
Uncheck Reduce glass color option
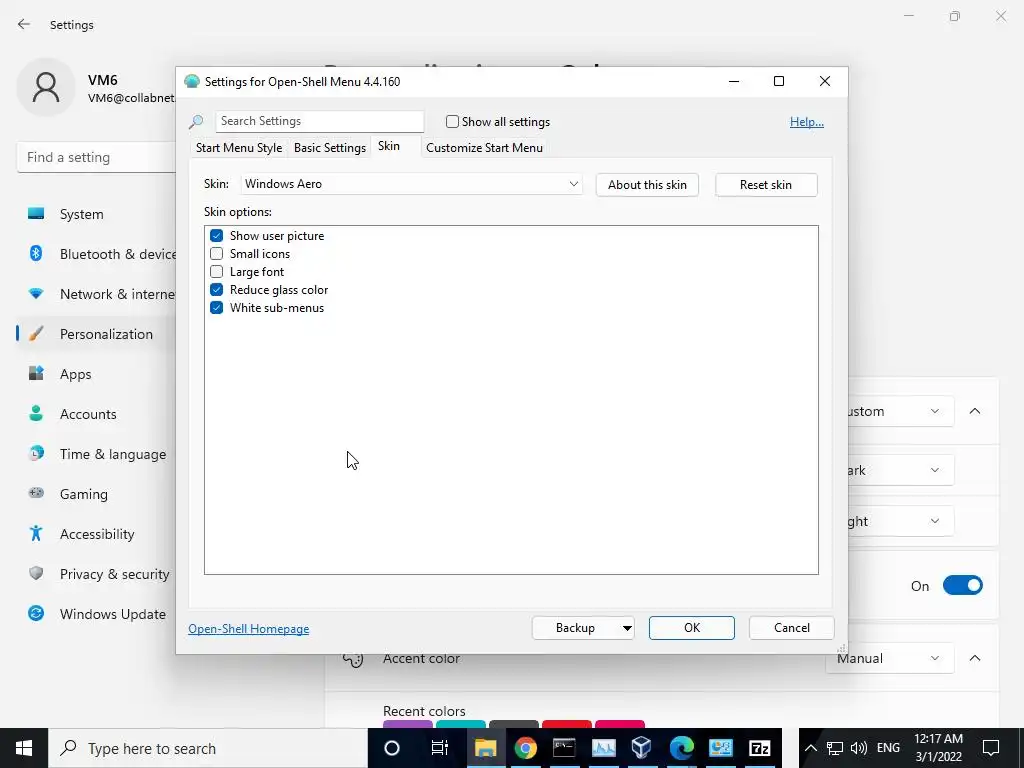[x=216, y=289]
